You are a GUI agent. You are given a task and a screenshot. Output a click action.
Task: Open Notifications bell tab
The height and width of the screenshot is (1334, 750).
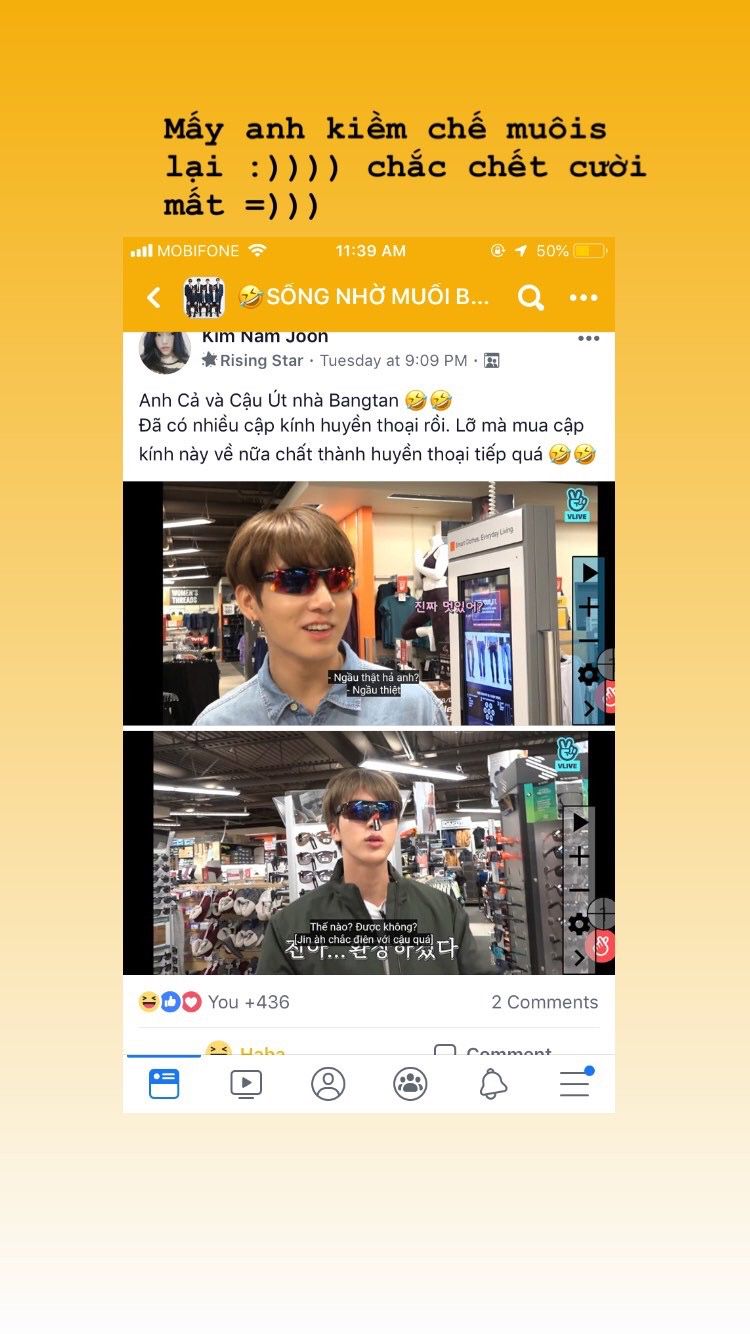(492, 1084)
